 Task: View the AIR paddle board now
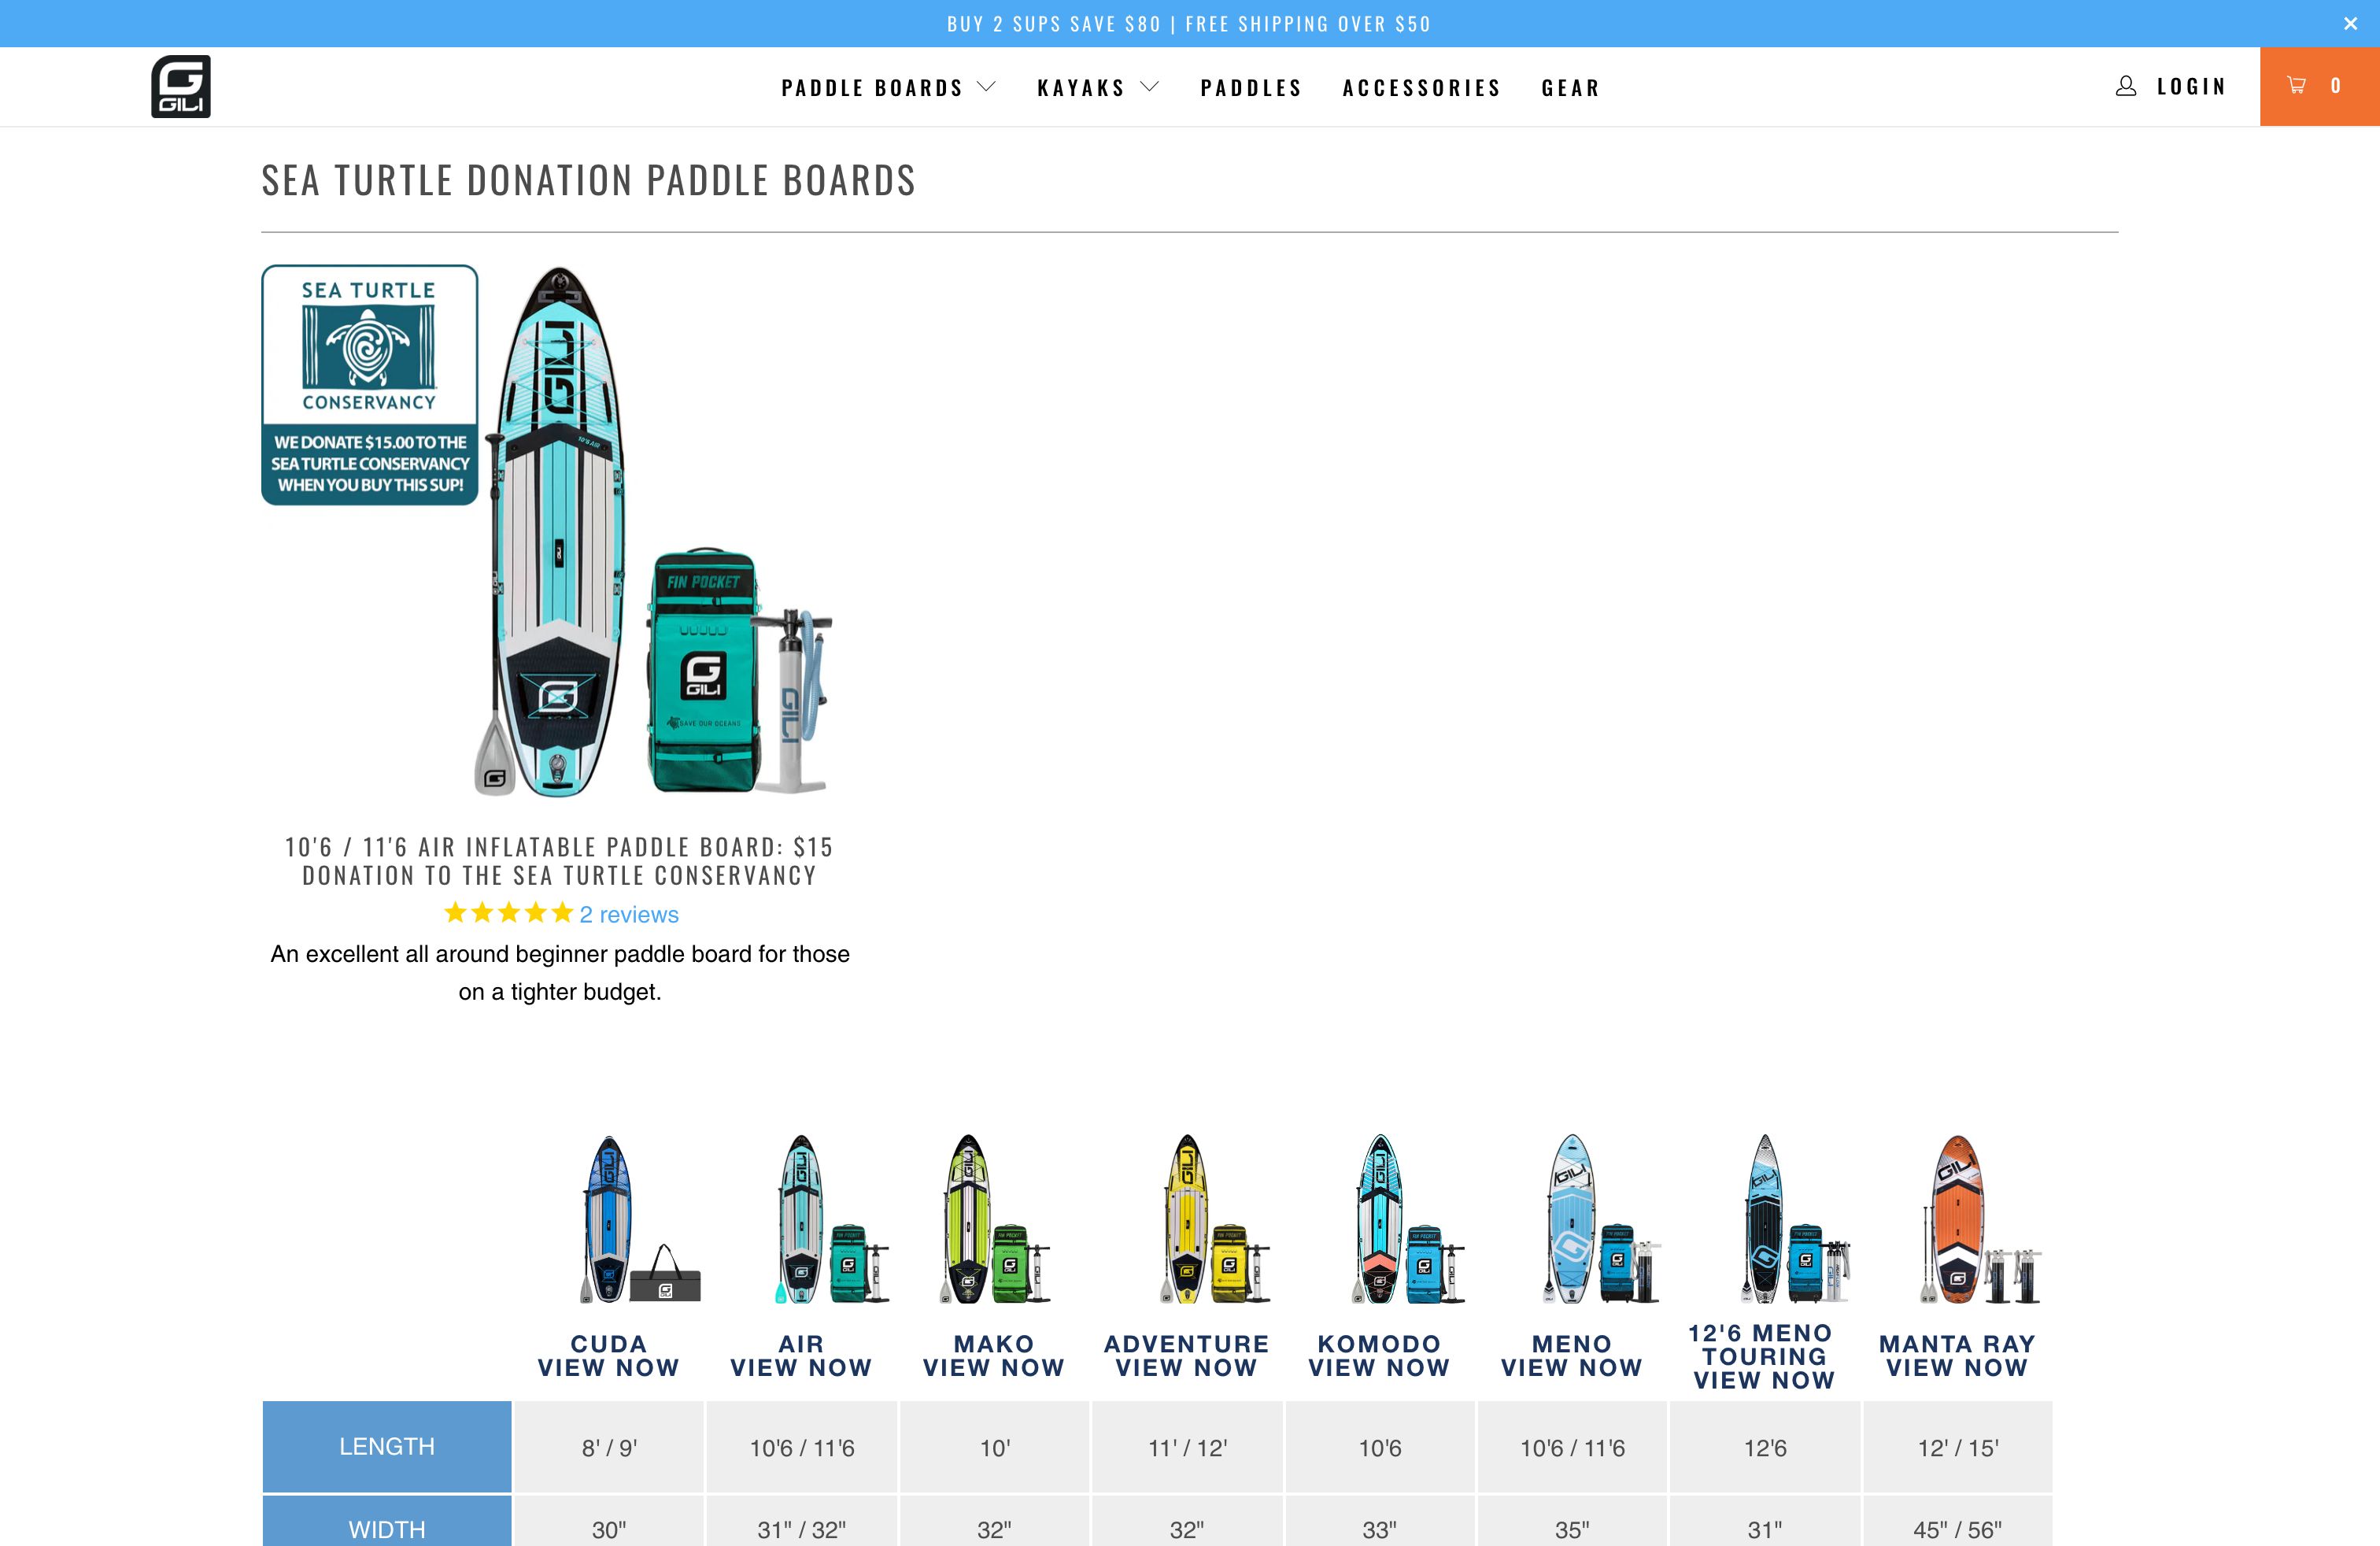coord(800,1368)
